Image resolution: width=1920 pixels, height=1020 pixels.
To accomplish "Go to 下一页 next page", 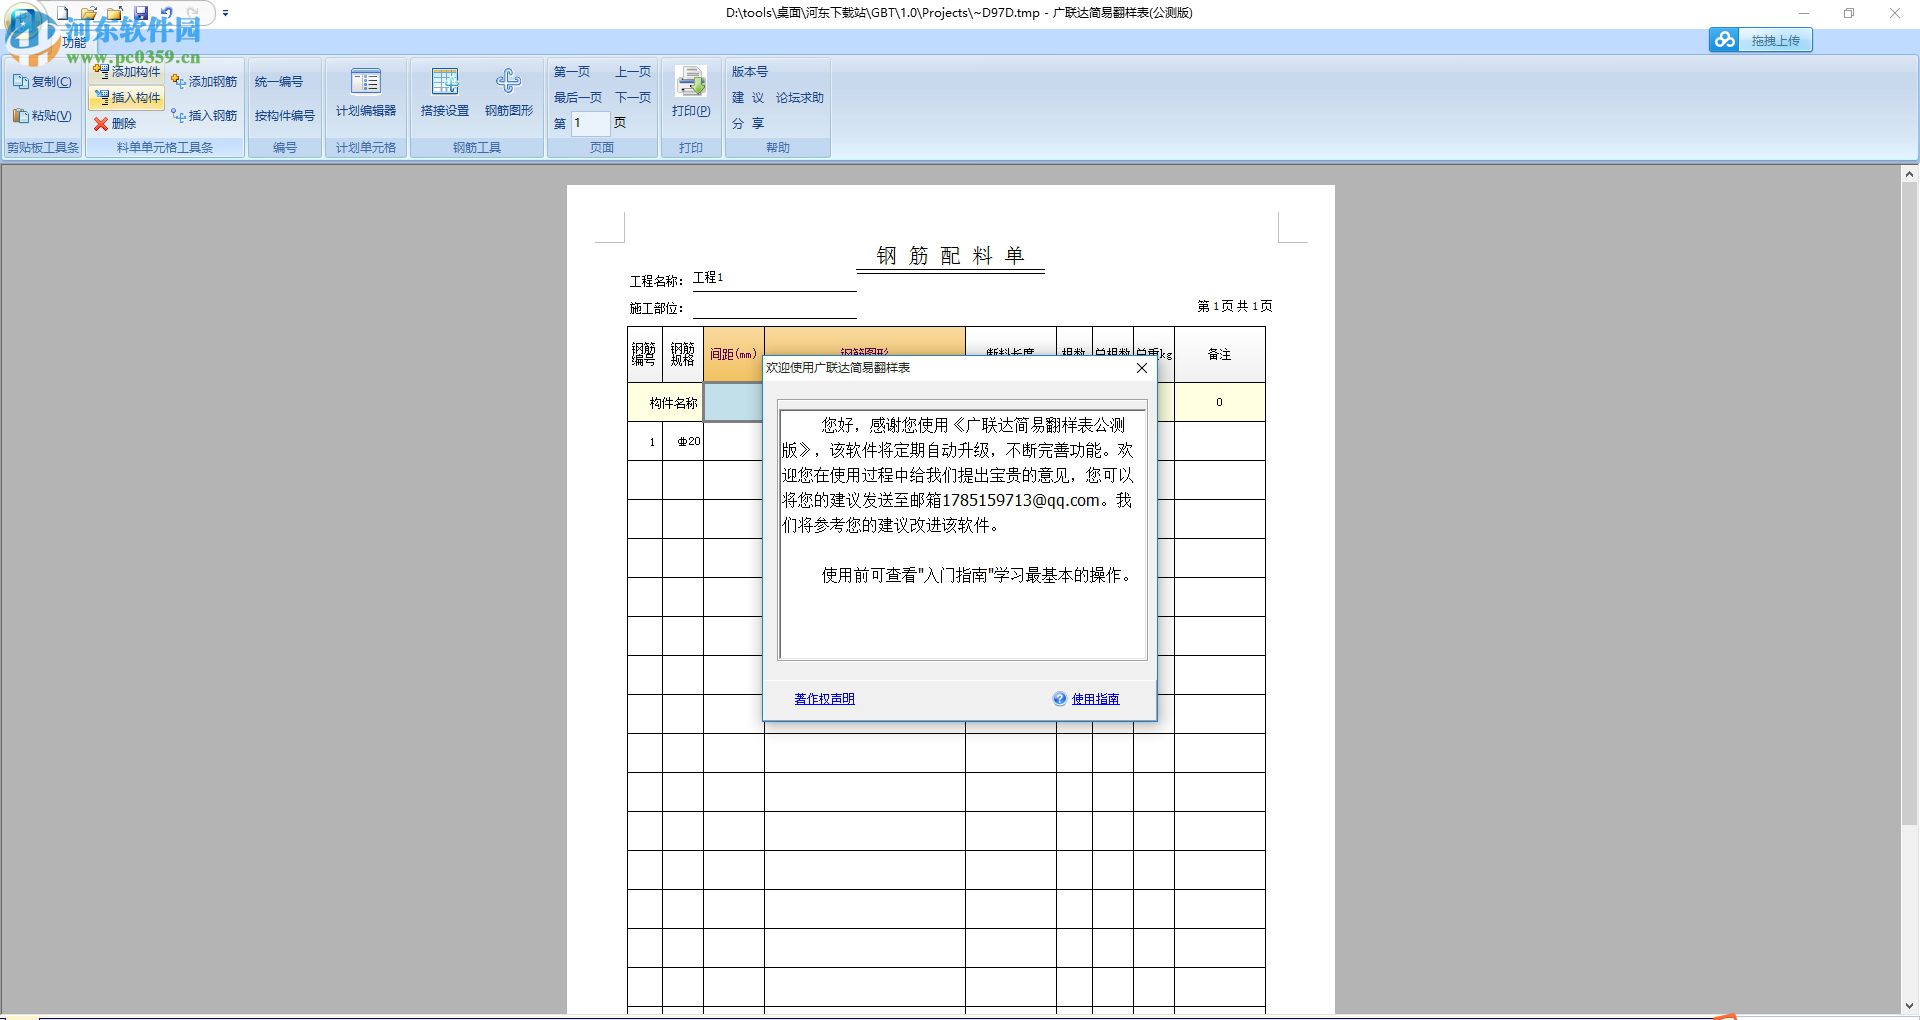I will tap(633, 98).
